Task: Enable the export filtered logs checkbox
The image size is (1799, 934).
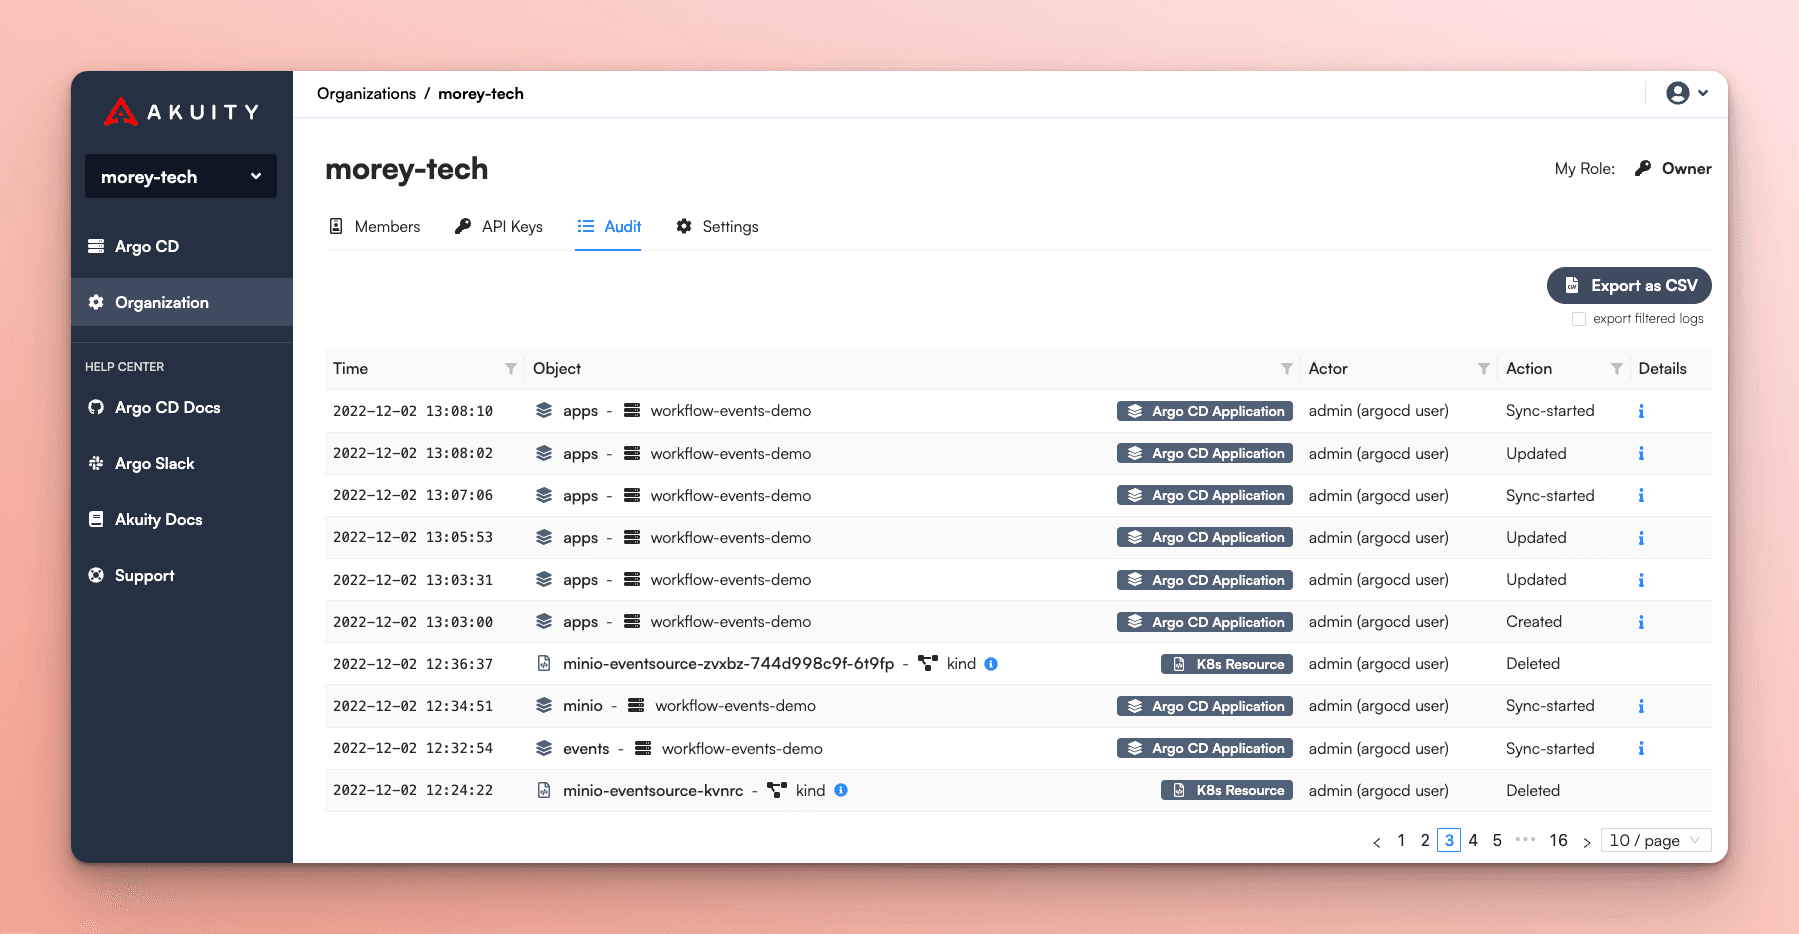Action: [x=1579, y=318]
